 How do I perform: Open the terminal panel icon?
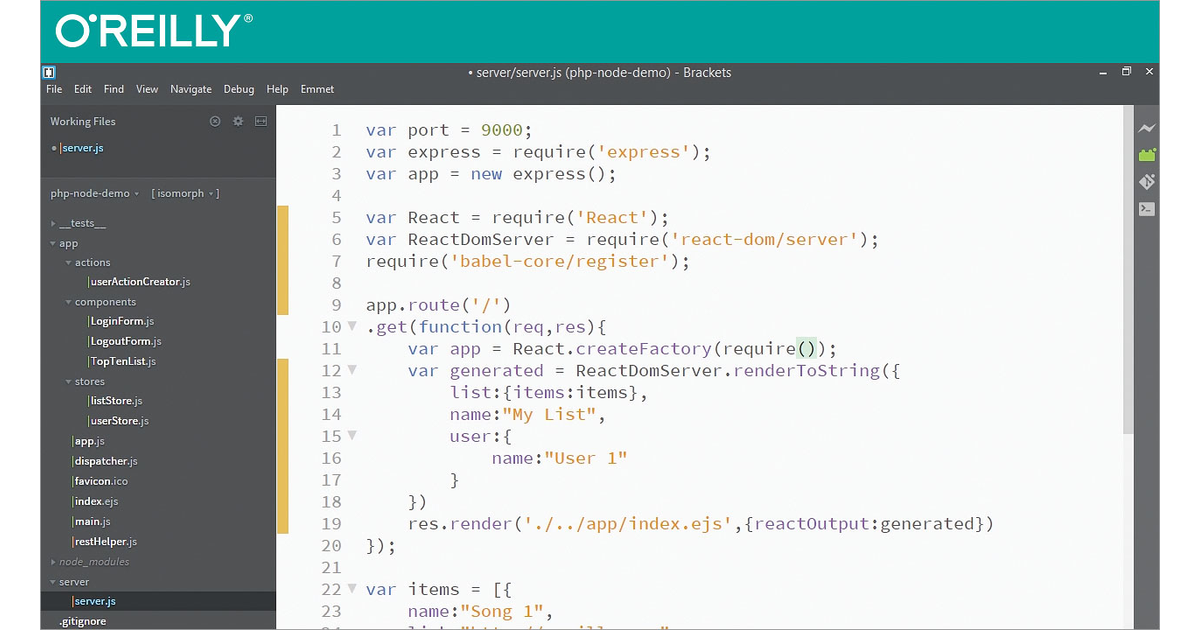[x=1147, y=209]
